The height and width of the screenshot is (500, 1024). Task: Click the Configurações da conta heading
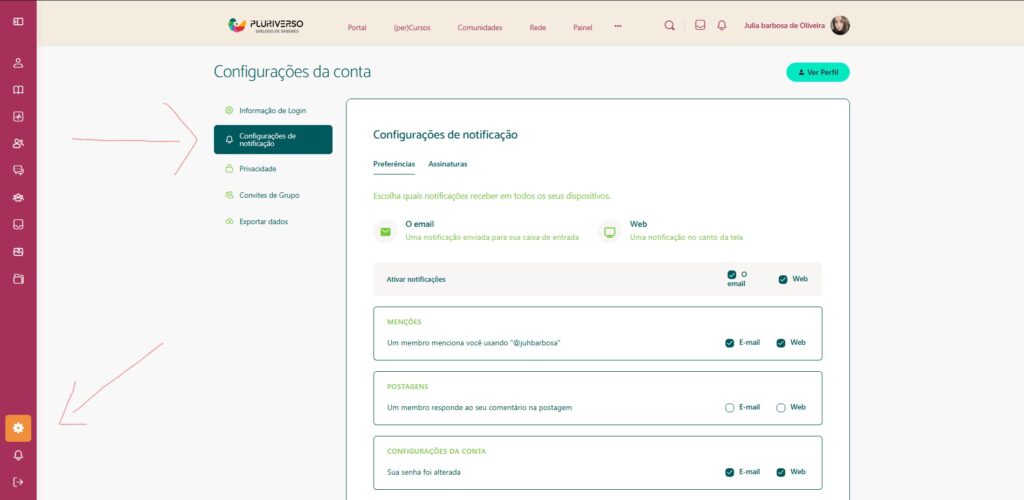point(292,72)
